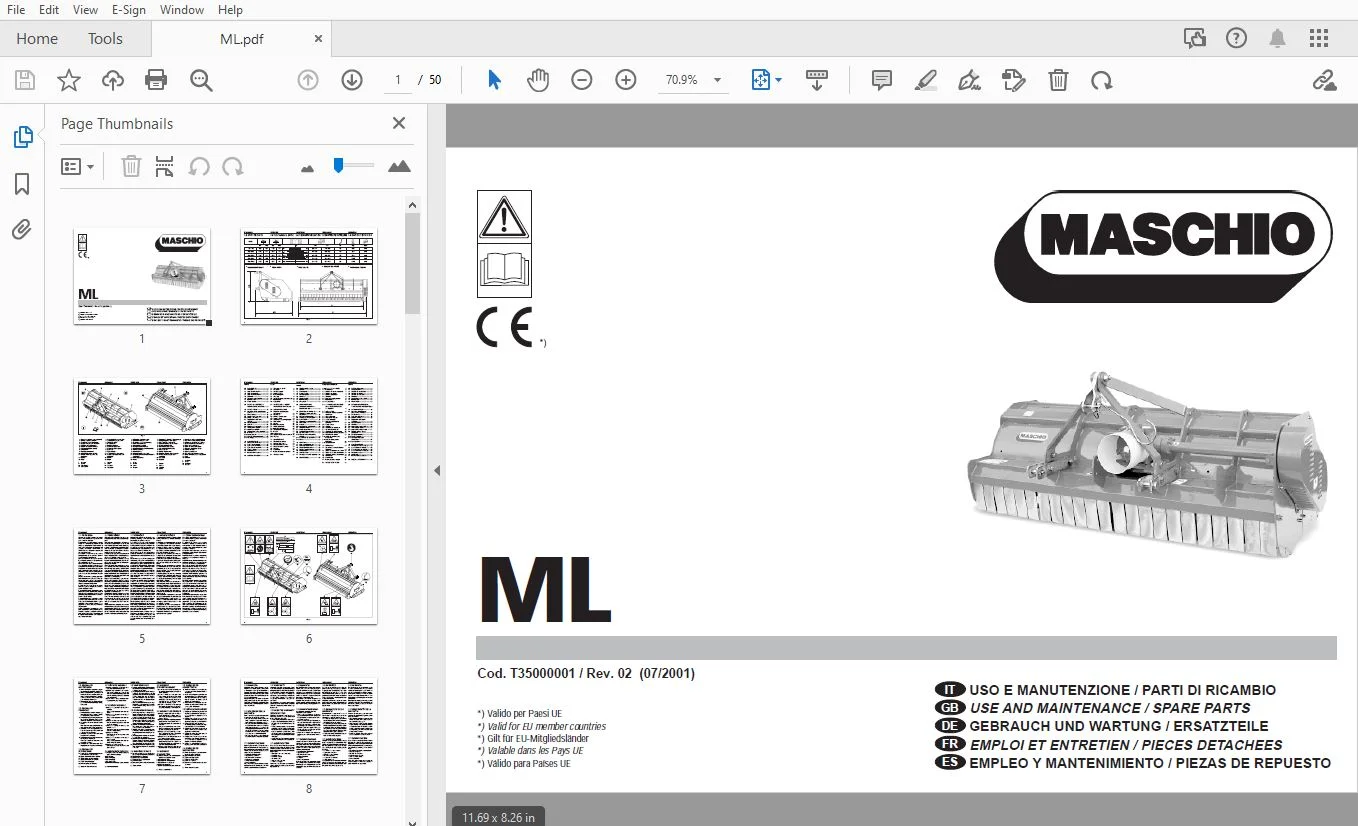Click the scroll up arrow in thumbnails panel
1358x826 pixels.
[x=412, y=205]
